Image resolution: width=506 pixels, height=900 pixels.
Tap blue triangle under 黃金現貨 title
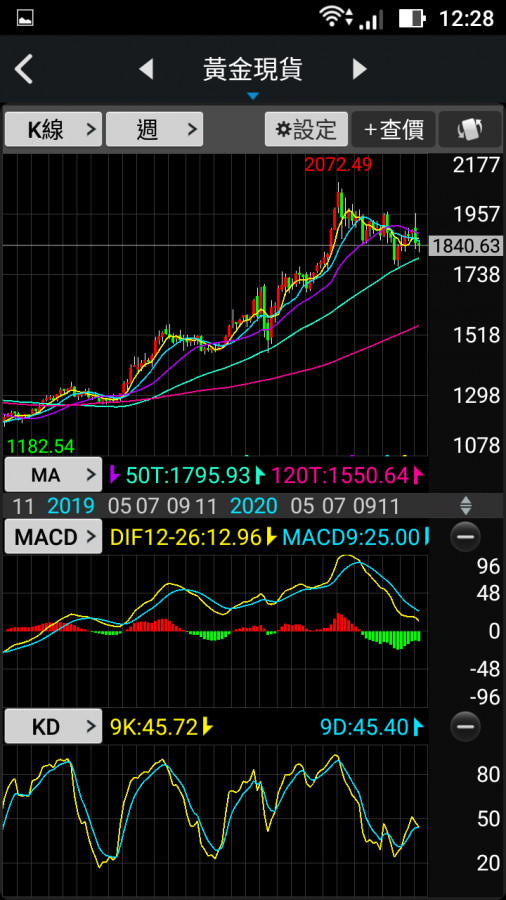pos(253,96)
